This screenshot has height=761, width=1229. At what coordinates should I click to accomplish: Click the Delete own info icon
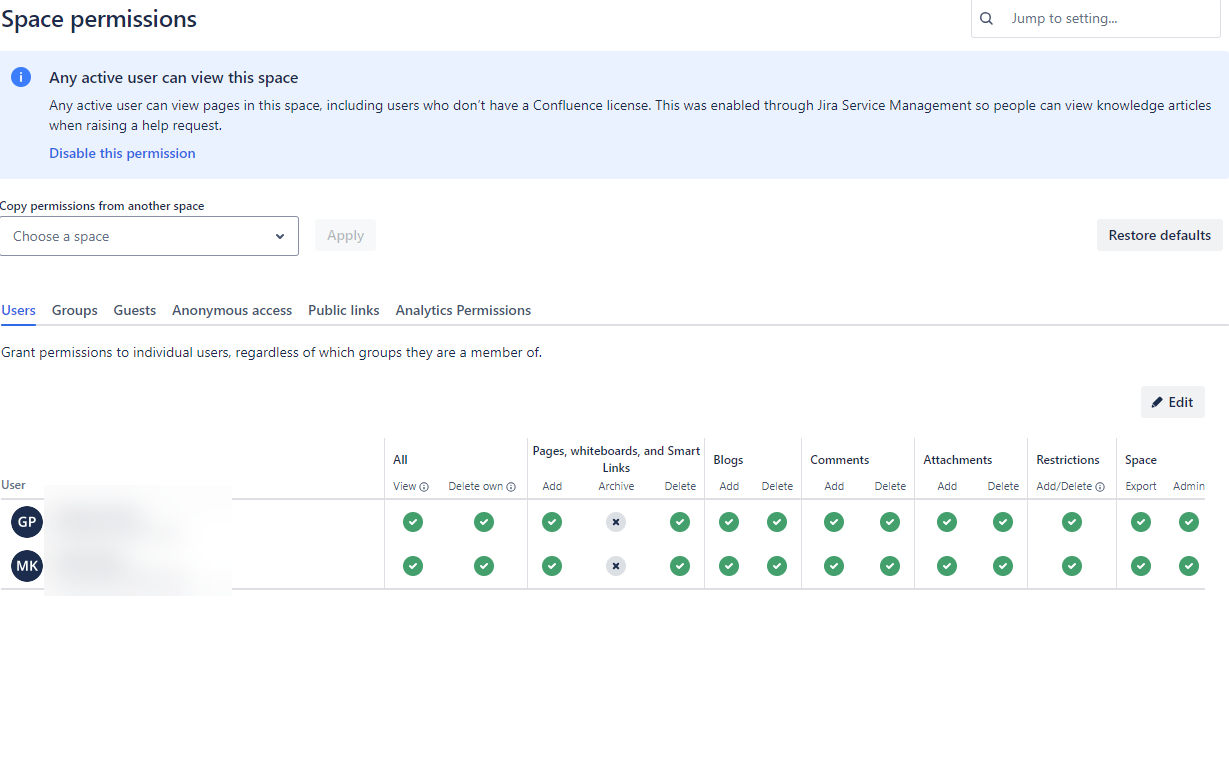tap(511, 487)
